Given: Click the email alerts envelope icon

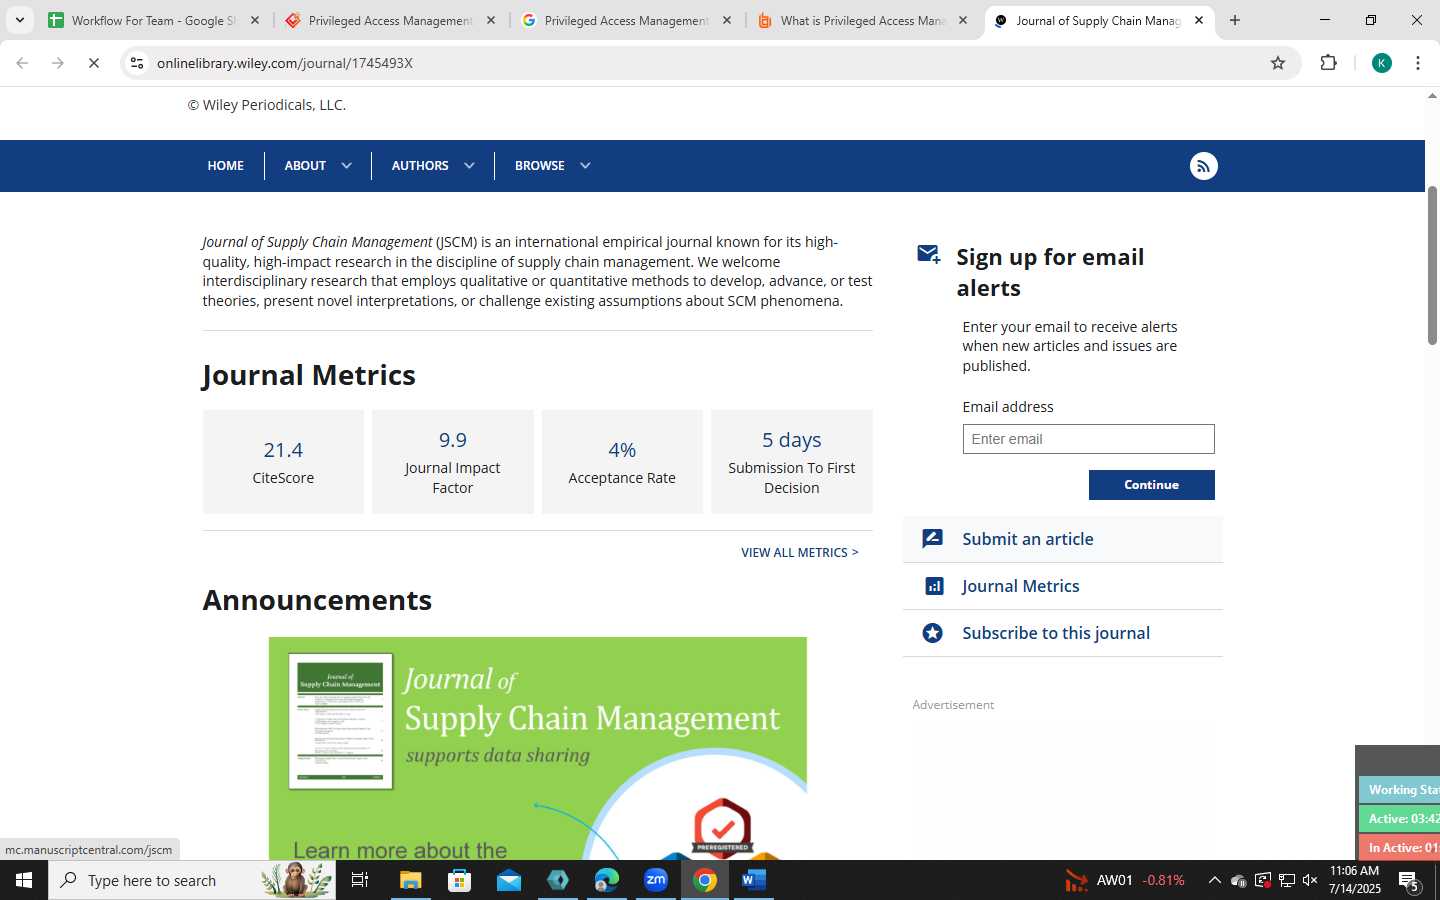Looking at the screenshot, I should tap(929, 255).
